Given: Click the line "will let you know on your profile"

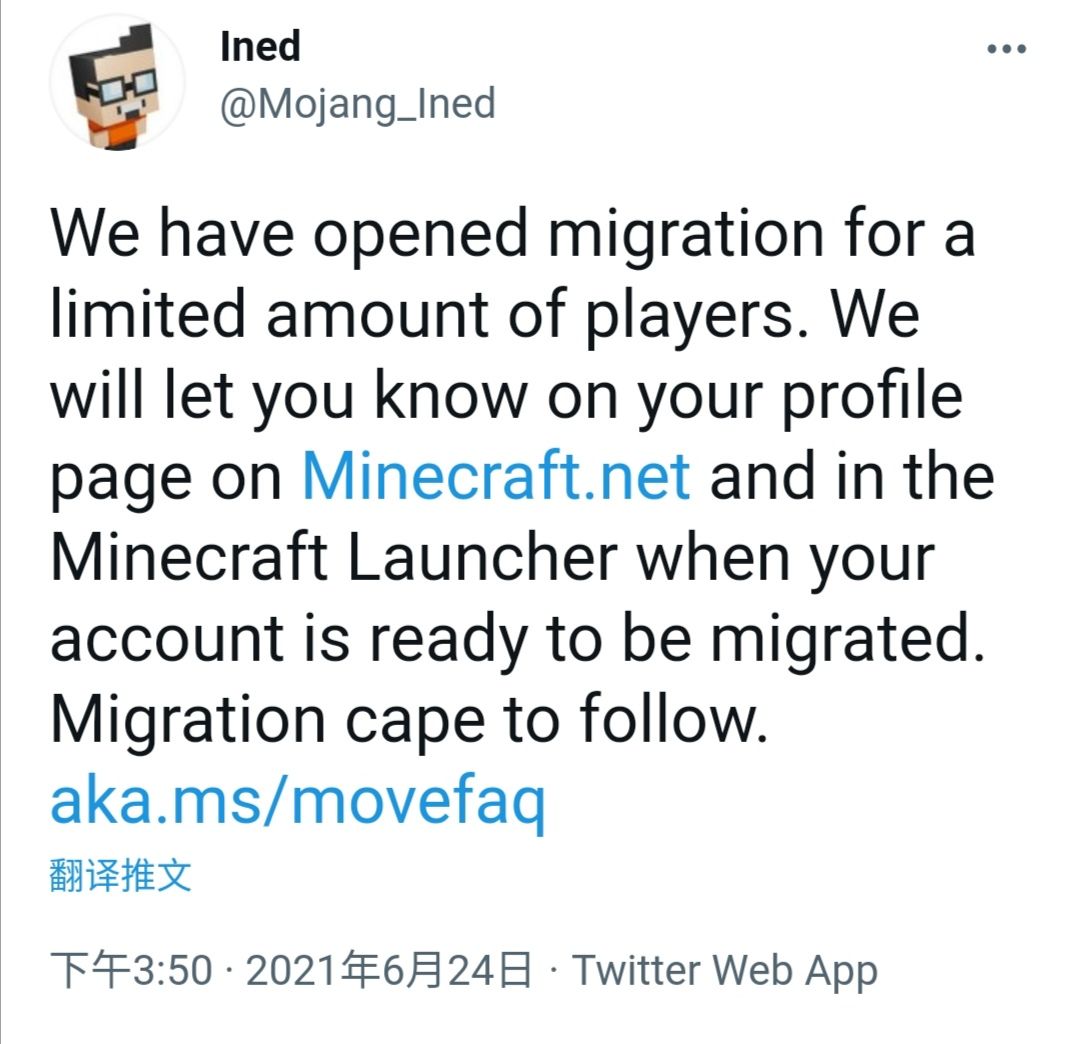Looking at the screenshot, I should (505, 395).
